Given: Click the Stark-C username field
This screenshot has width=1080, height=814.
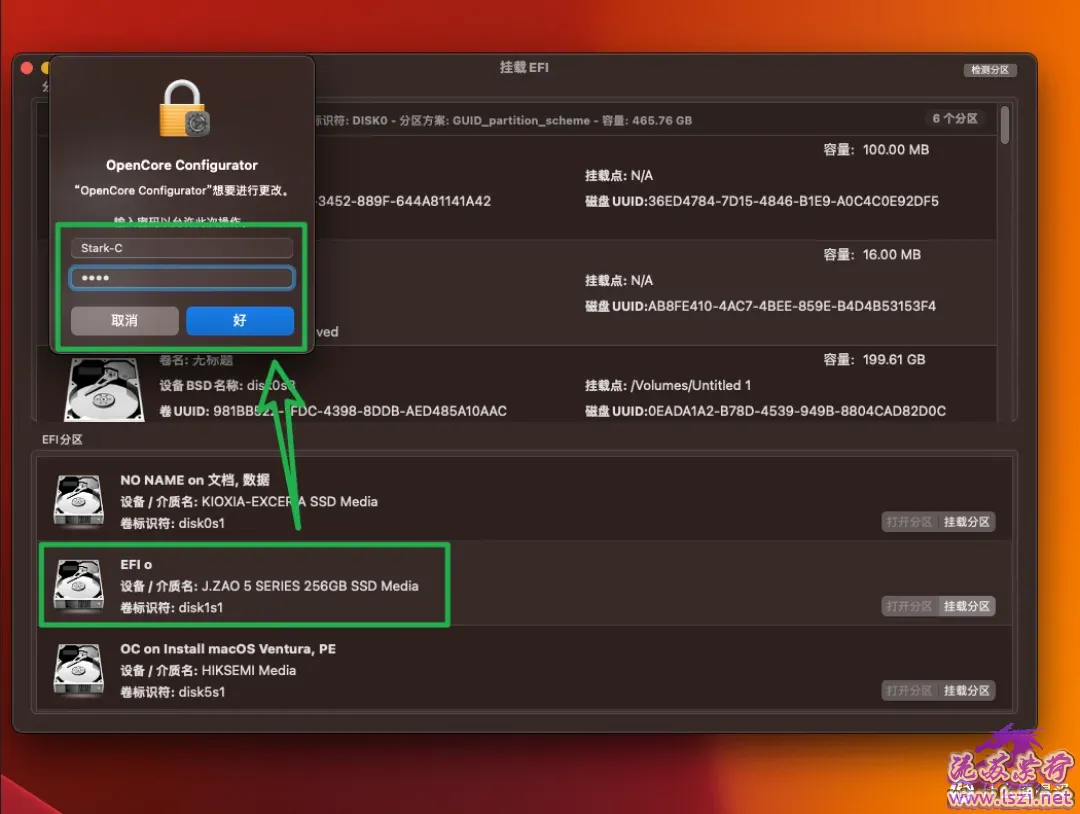Looking at the screenshot, I should [x=182, y=248].
